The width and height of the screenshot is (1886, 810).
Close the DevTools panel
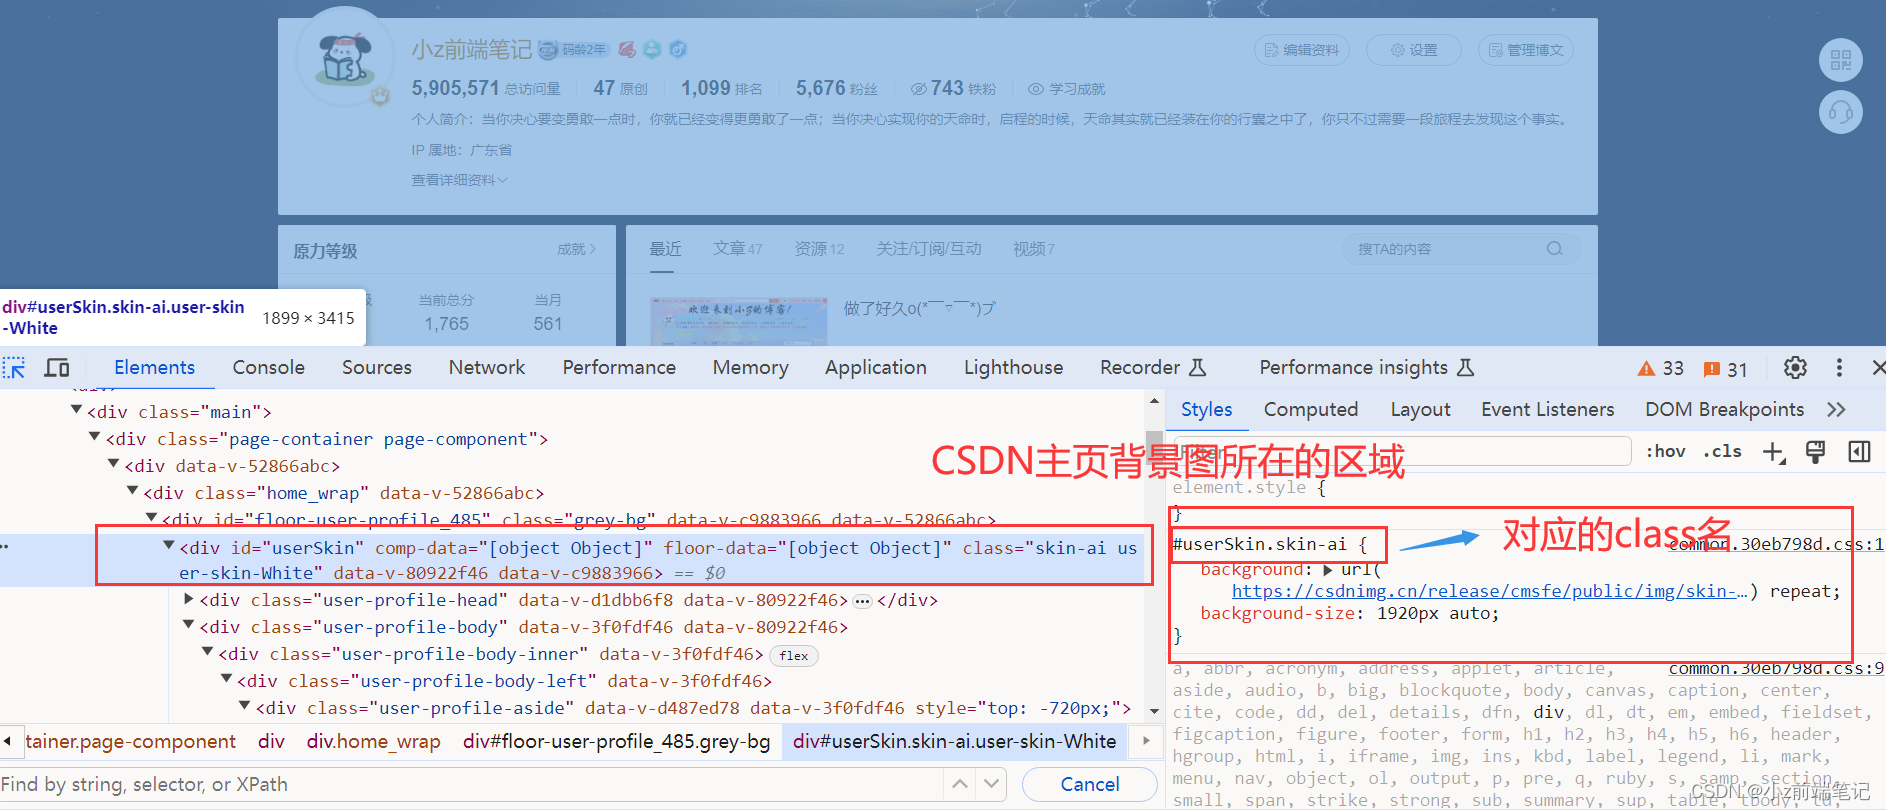pyautogui.click(x=1877, y=368)
